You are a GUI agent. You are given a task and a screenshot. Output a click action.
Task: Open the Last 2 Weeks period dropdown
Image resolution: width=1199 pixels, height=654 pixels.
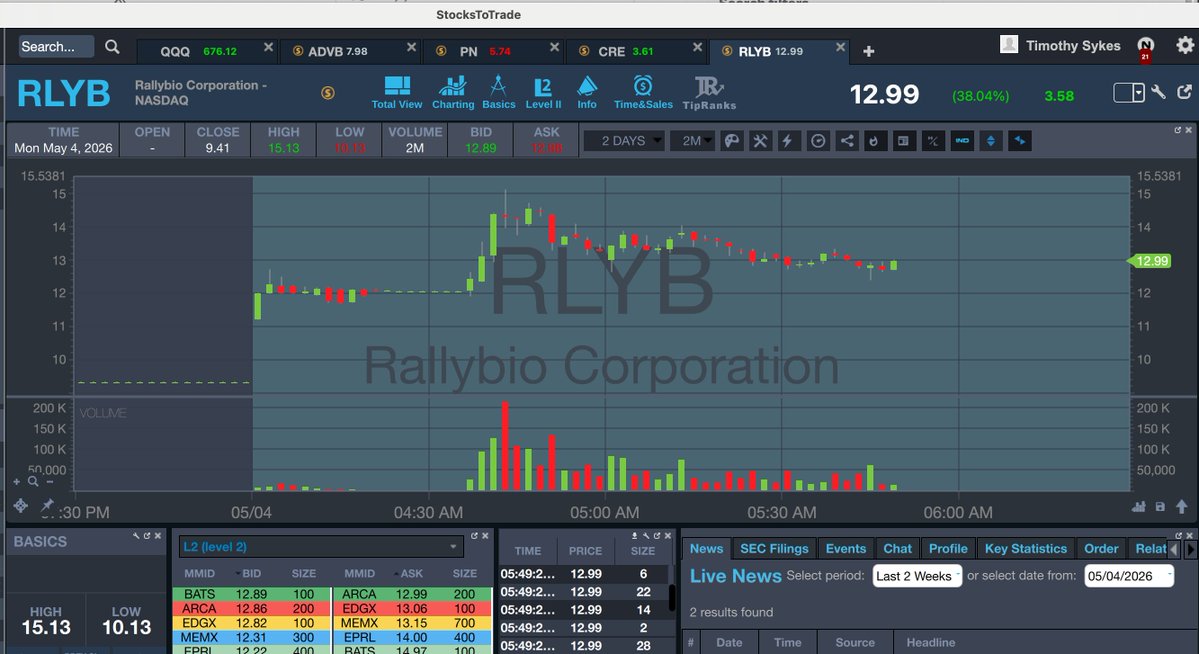[917, 576]
